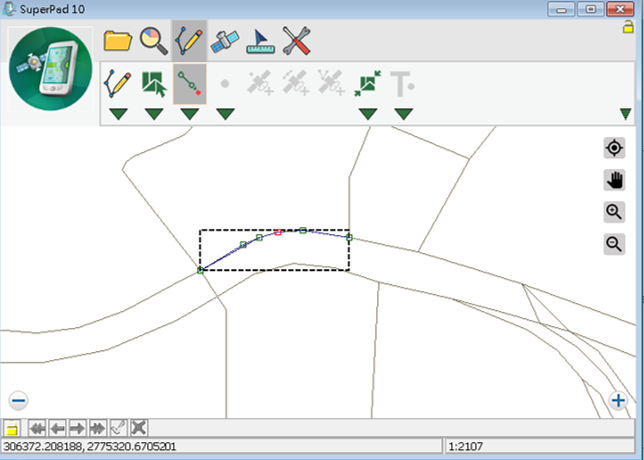Click the SuperPad 10 title text

pos(53,9)
